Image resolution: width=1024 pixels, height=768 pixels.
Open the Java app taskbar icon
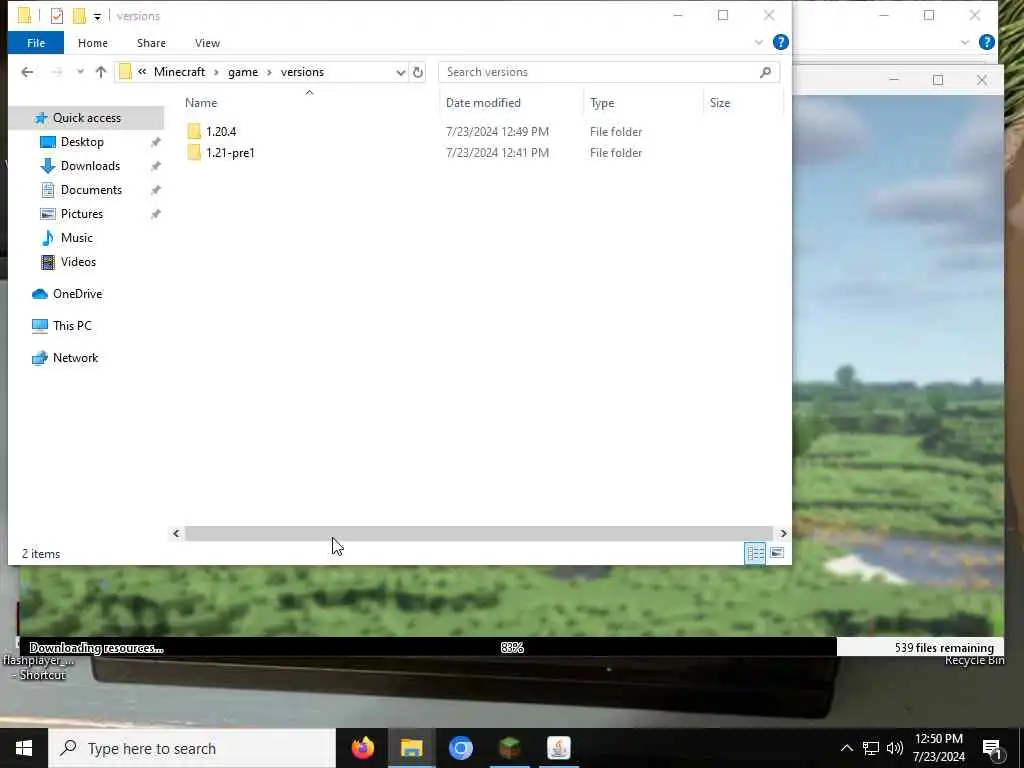558,748
